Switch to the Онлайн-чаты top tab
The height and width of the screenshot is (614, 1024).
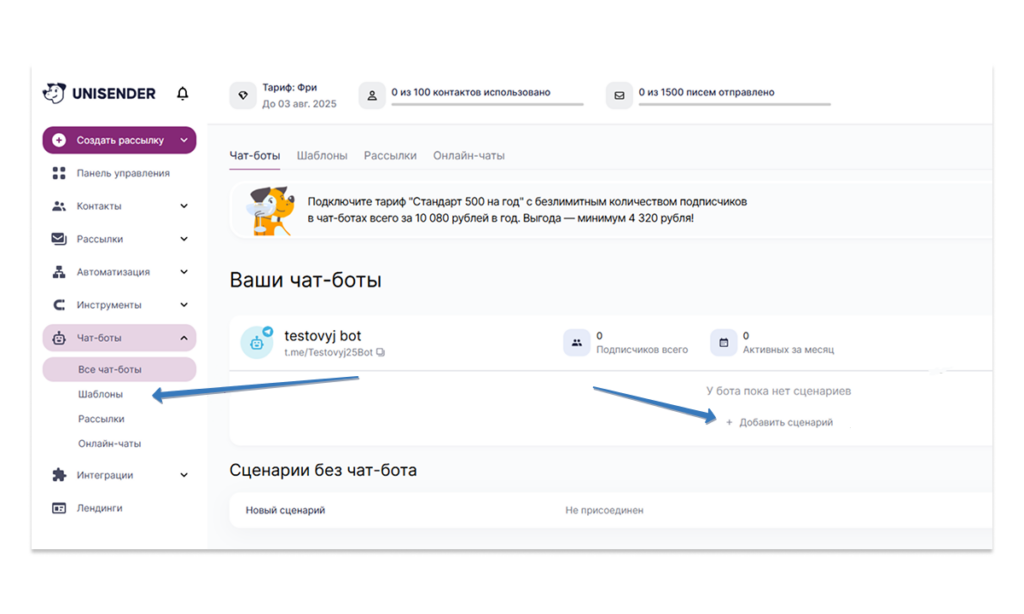pos(469,156)
